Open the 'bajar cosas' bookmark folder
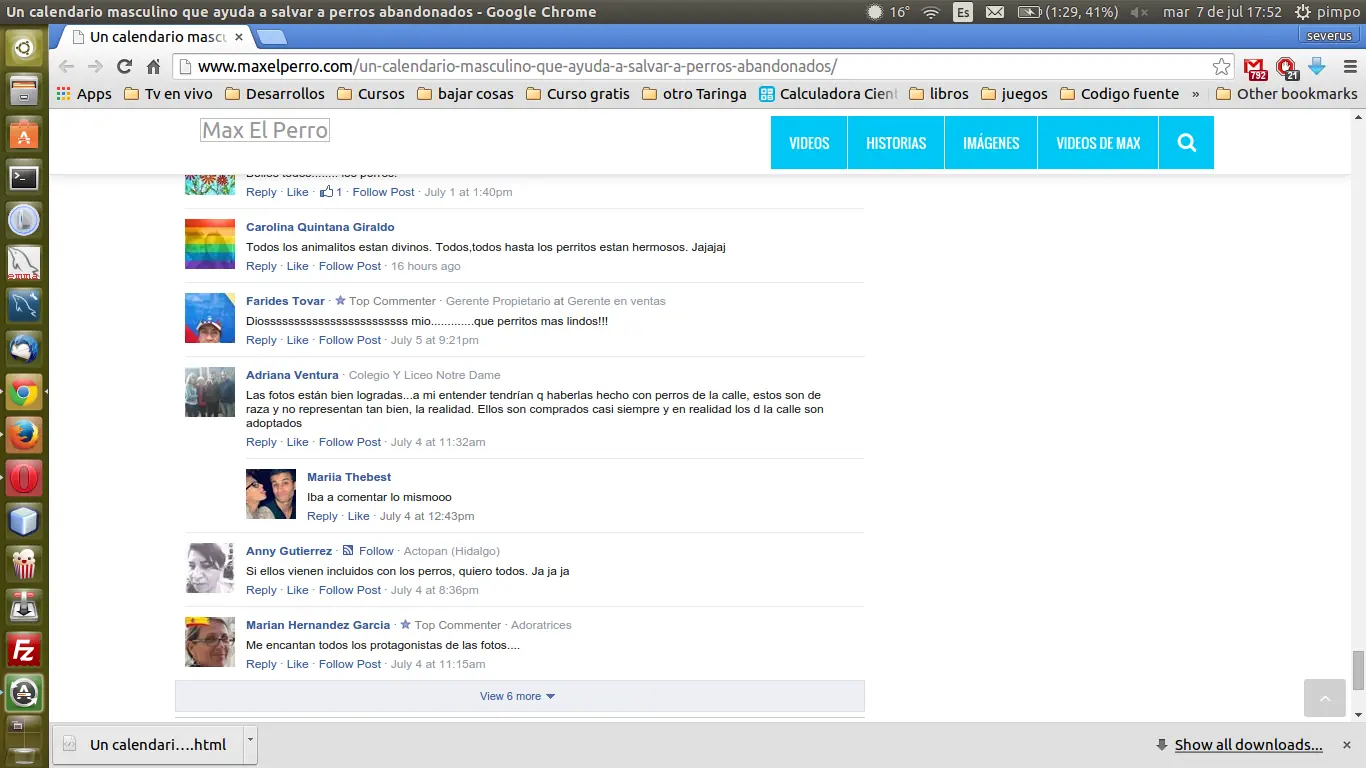 (465, 94)
